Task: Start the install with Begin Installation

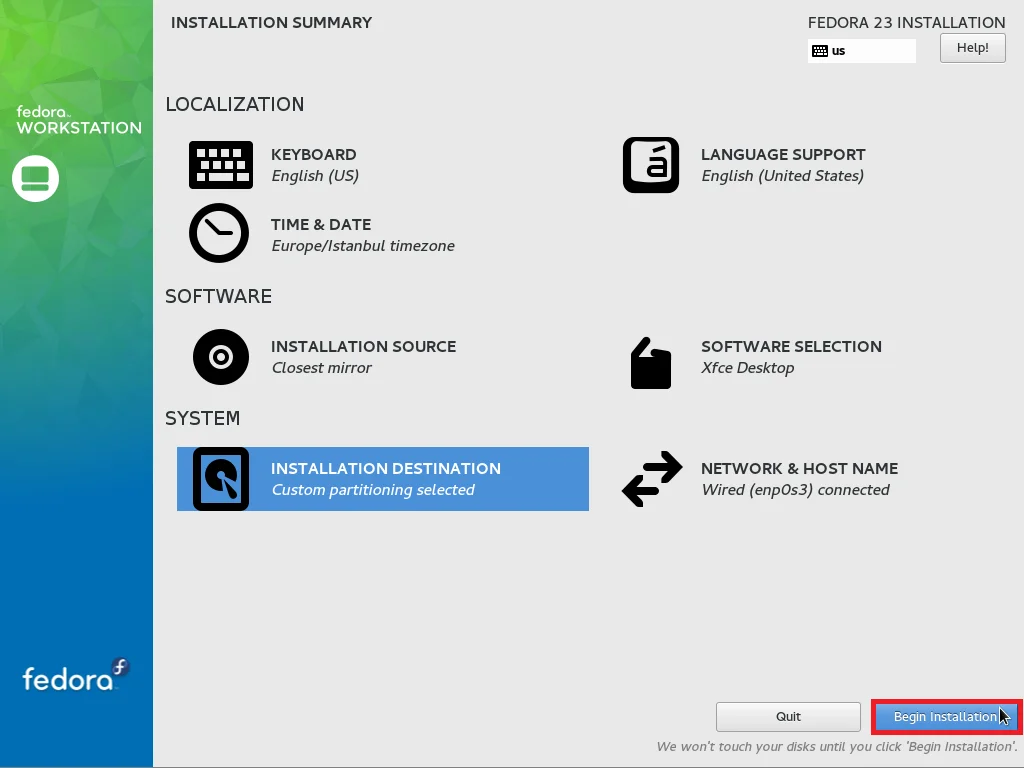Action: [x=946, y=717]
